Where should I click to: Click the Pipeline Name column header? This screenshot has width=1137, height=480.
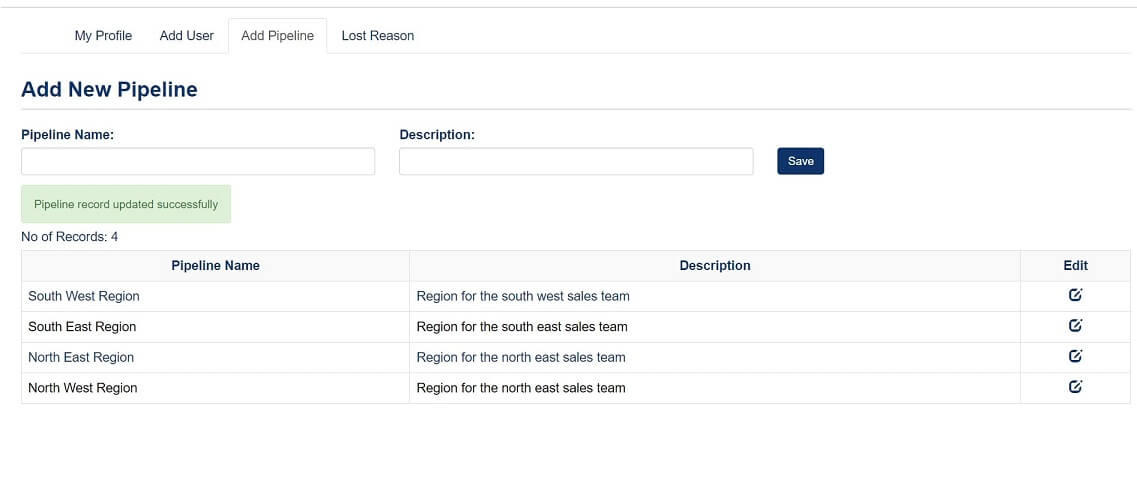215,265
